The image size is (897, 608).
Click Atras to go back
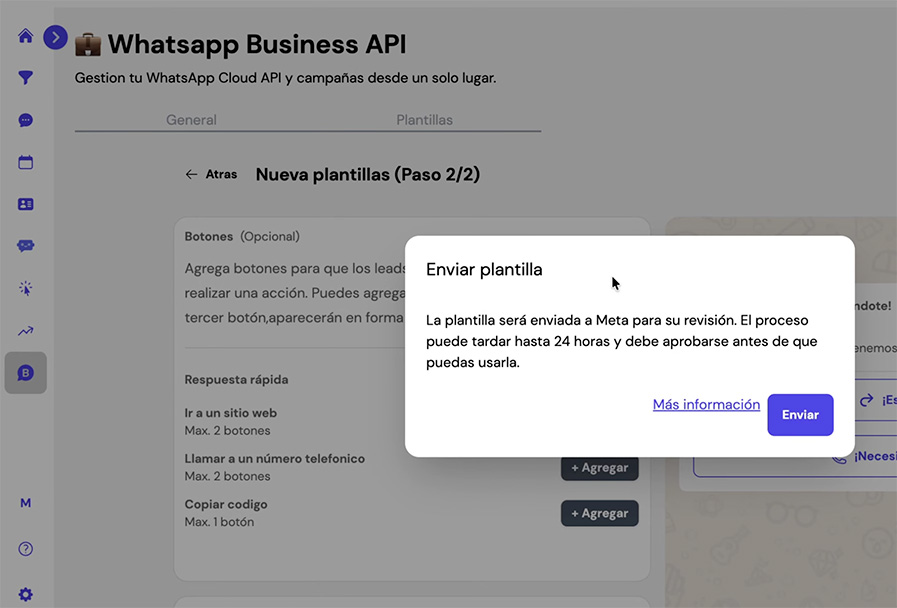(x=211, y=173)
